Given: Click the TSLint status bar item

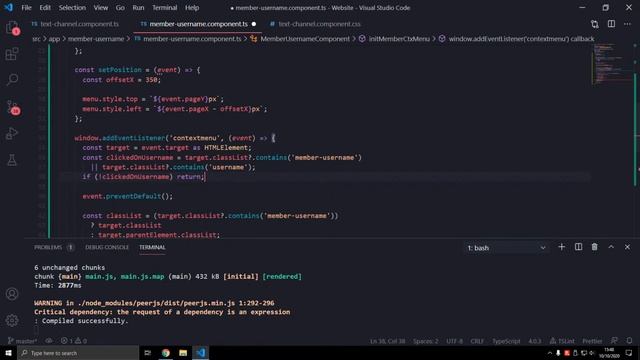Looking at the screenshot, I should [x=562, y=341].
